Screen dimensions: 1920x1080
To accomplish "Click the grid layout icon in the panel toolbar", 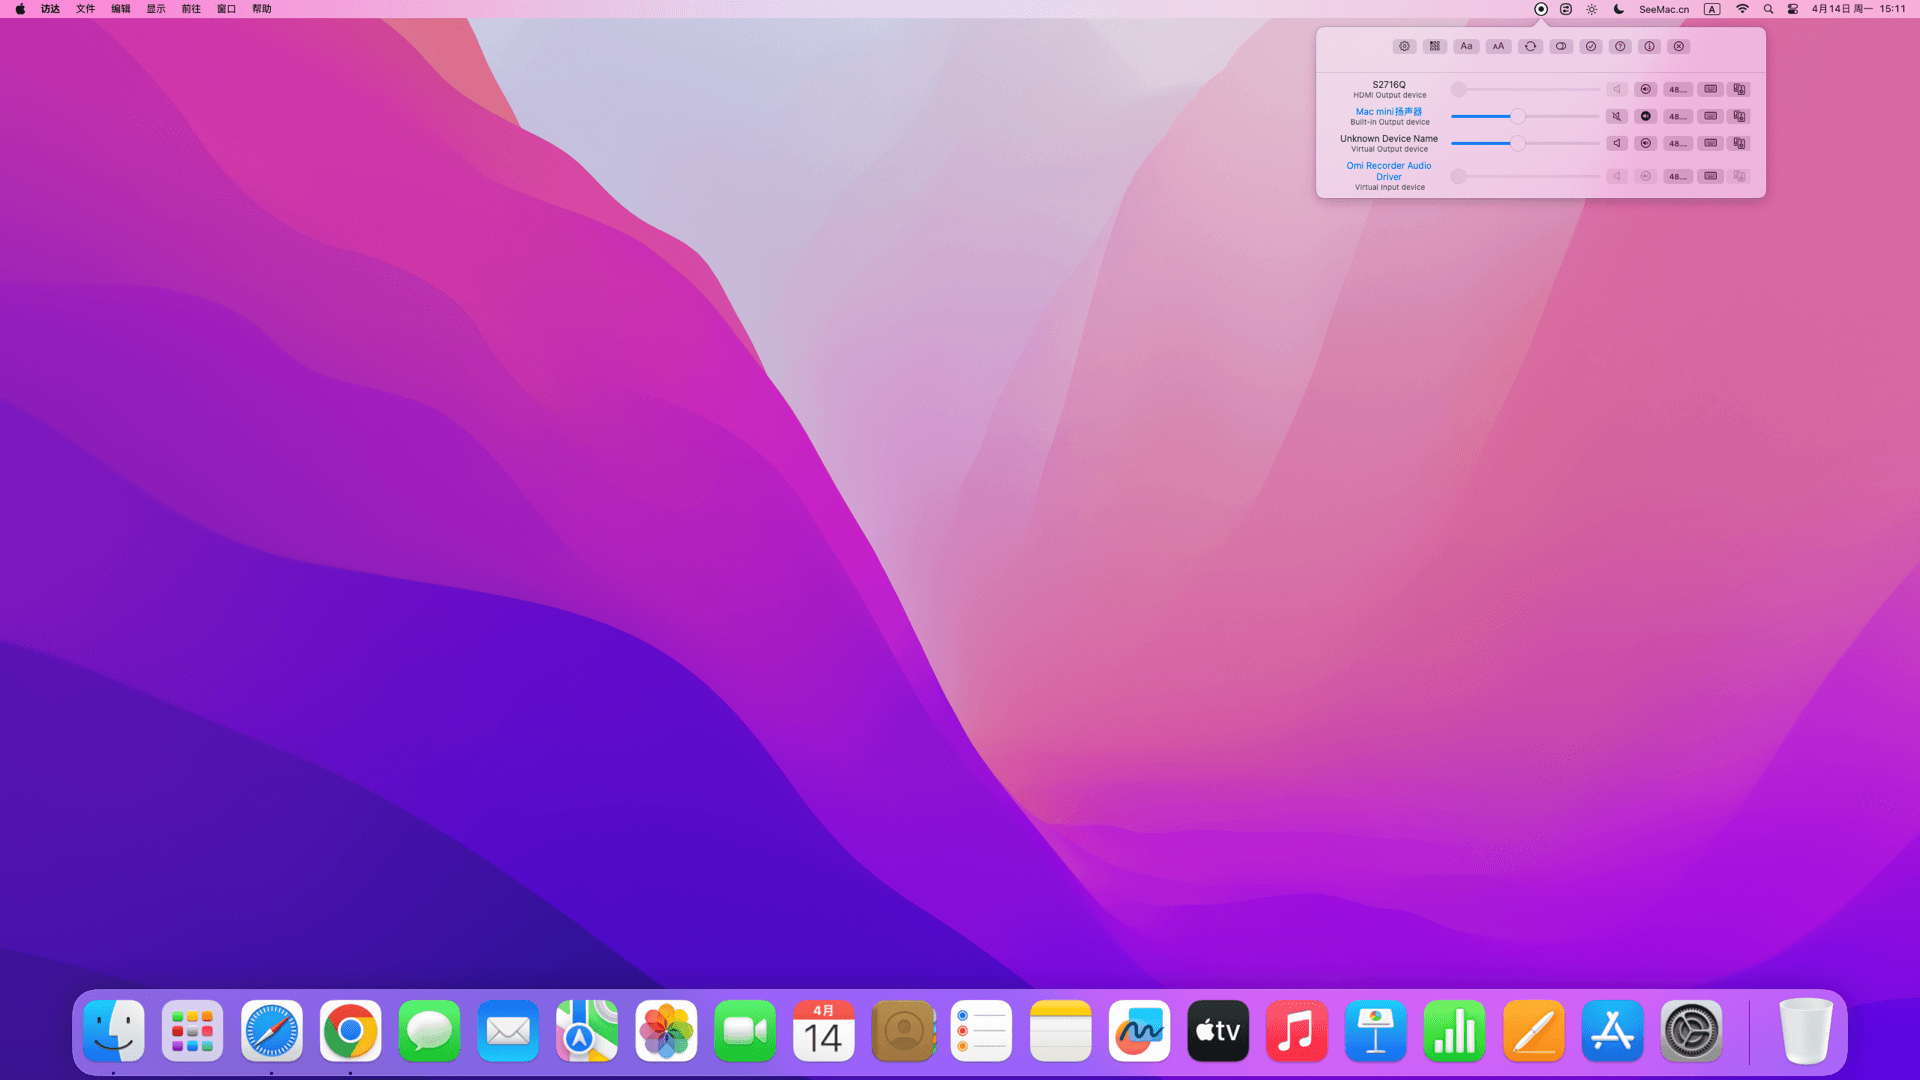I will 1435,46.
